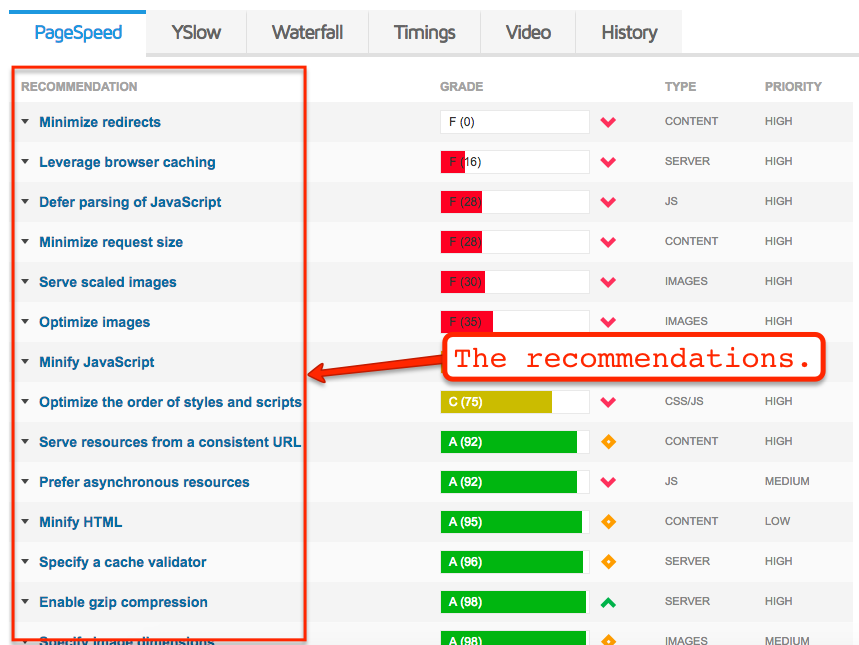Viewport: 859px width, 645px height.
Task: Expand the Optimize images row triangle
Action: click(x=25, y=322)
